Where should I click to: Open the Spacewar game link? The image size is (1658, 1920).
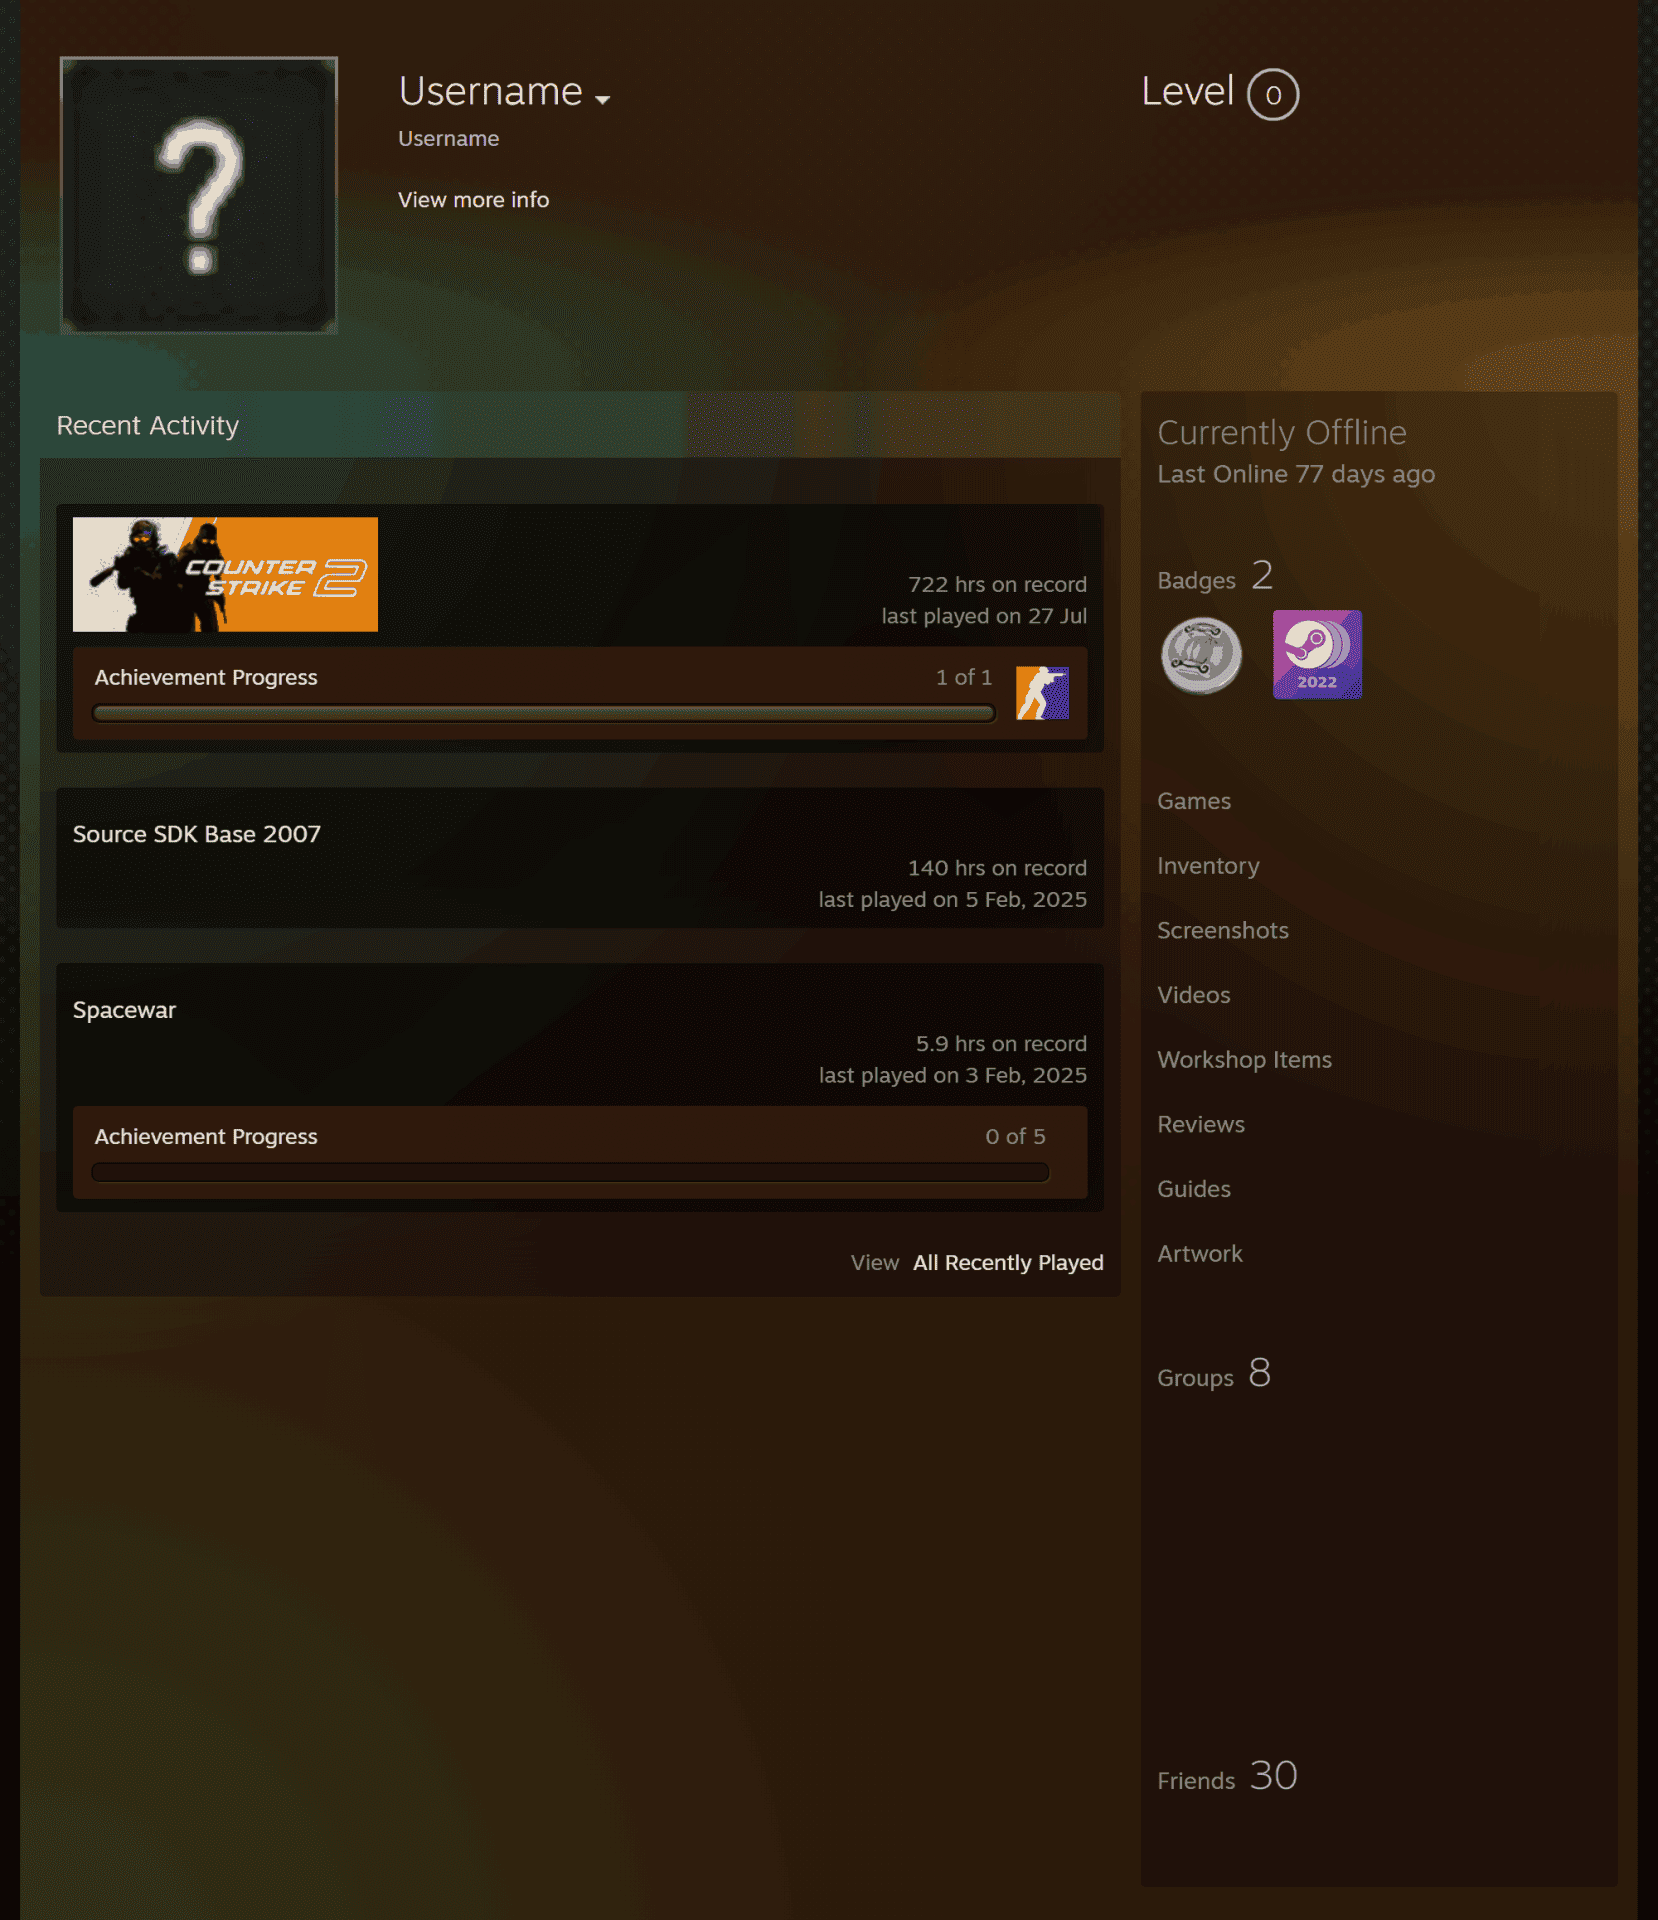pos(124,1010)
